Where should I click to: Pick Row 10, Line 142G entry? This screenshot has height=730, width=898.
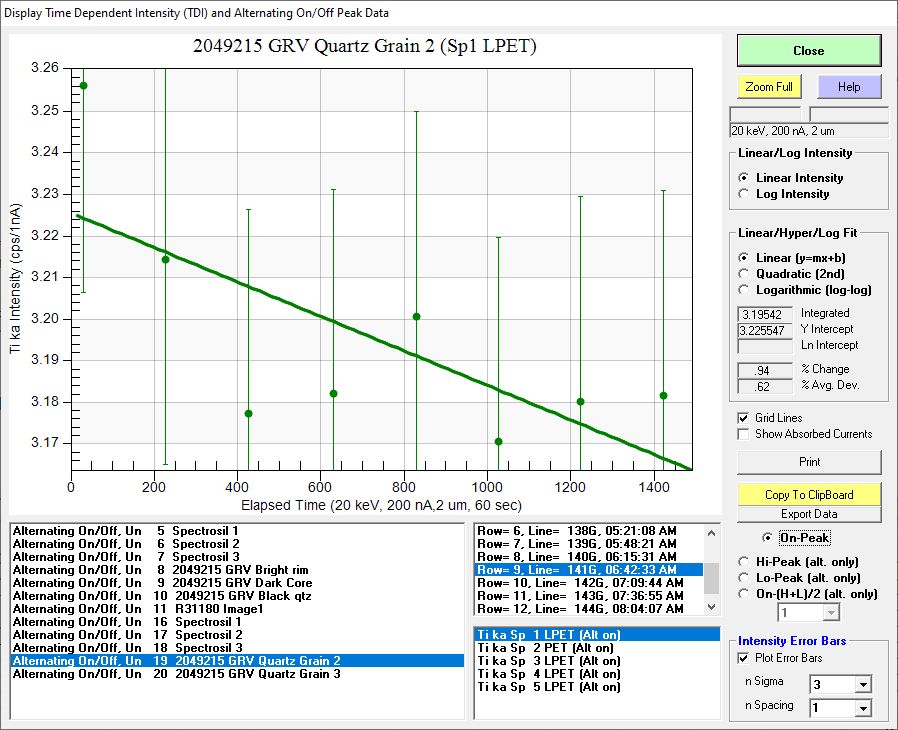[581, 582]
